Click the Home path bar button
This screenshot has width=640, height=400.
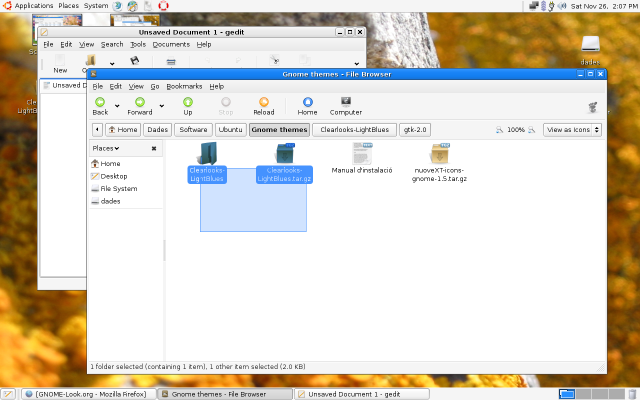(x=123, y=130)
